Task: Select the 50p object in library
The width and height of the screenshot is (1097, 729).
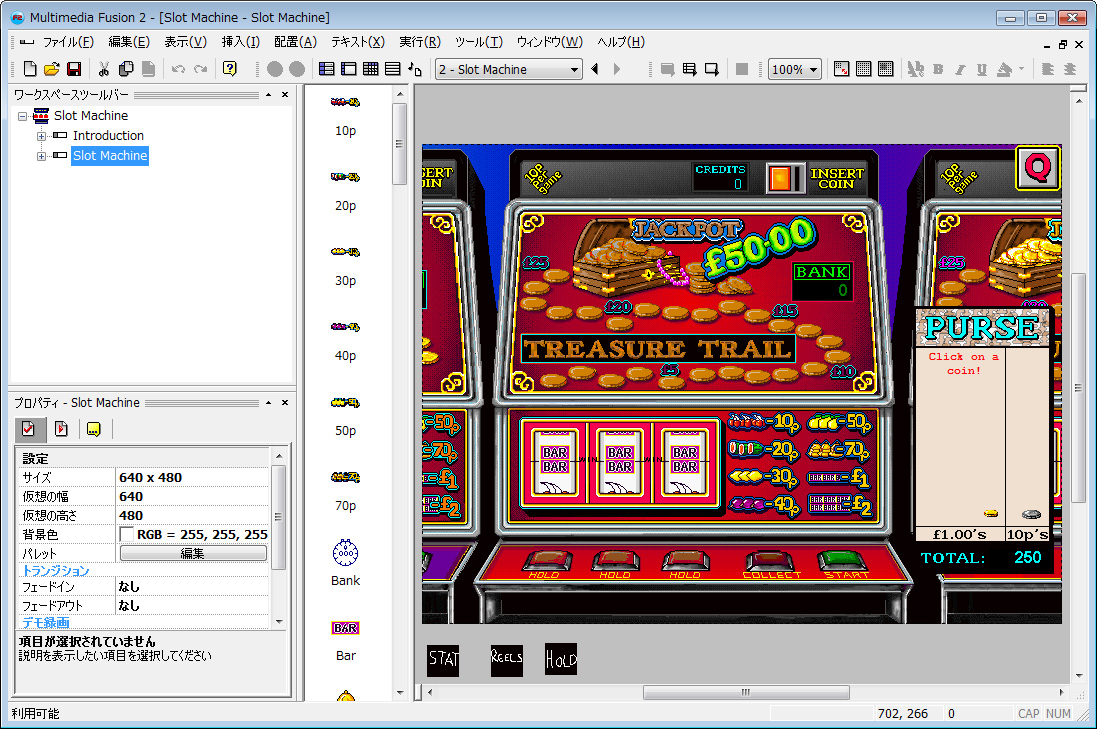Action: 345,416
